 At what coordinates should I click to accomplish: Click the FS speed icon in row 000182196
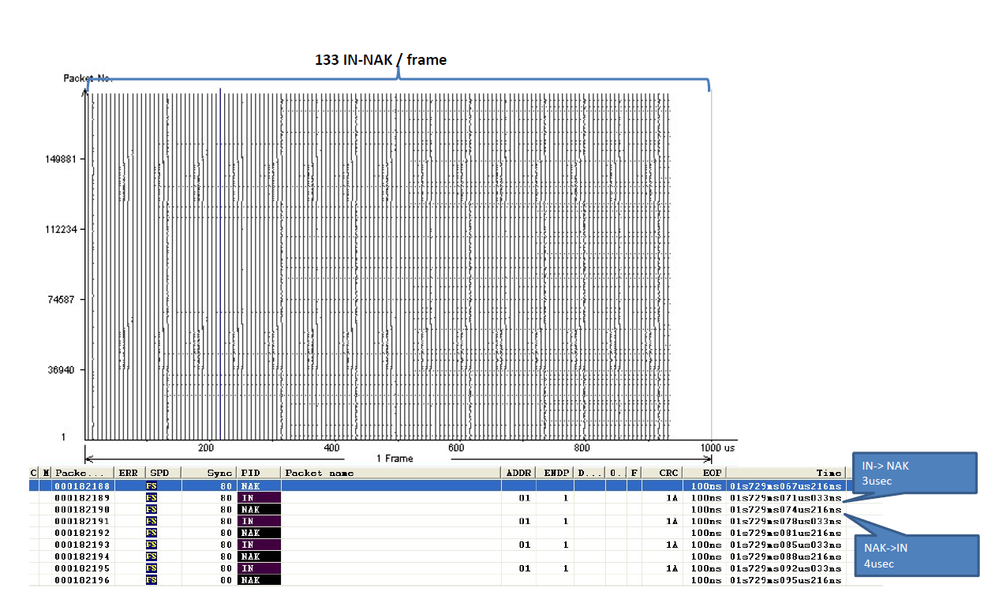(151, 580)
